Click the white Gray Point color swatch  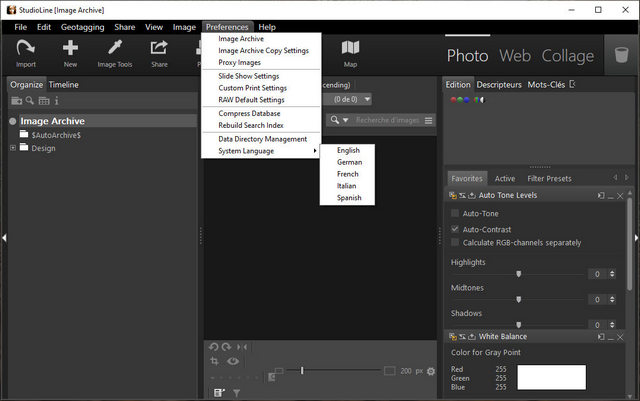(x=551, y=376)
